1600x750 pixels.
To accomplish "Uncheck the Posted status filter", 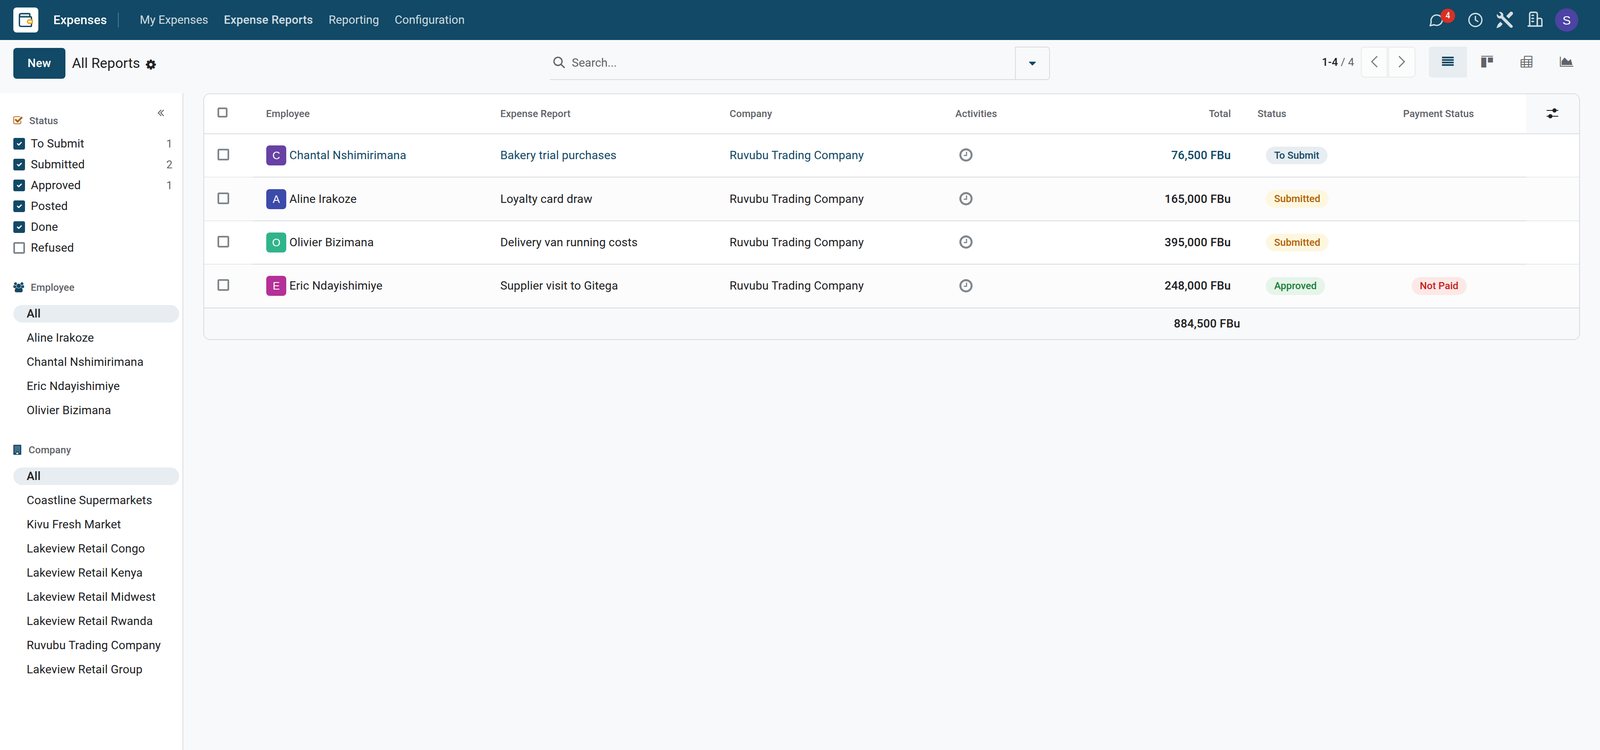I will click(x=19, y=206).
